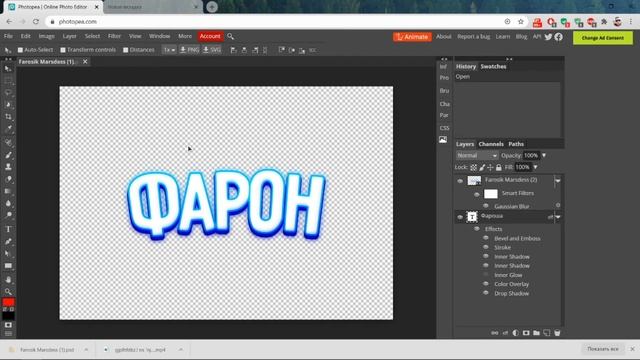Open the image panel icon in side strip

(x=443, y=140)
